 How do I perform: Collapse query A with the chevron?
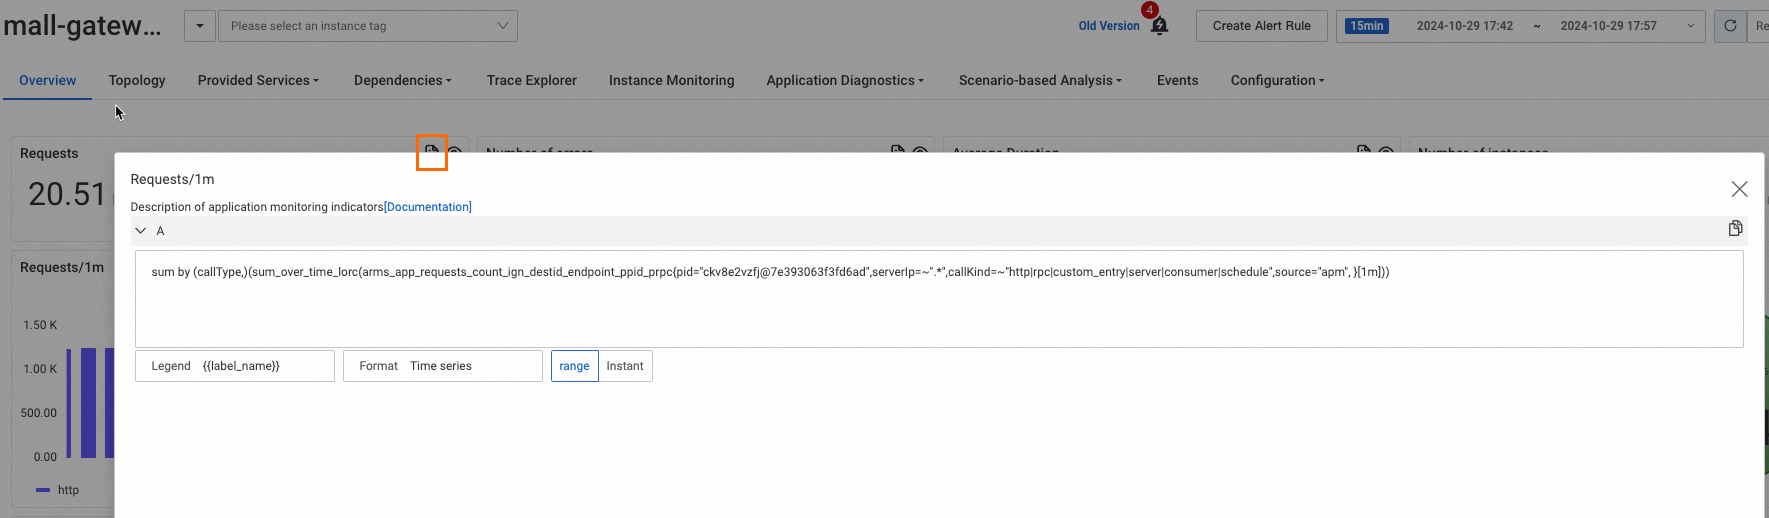pos(141,231)
